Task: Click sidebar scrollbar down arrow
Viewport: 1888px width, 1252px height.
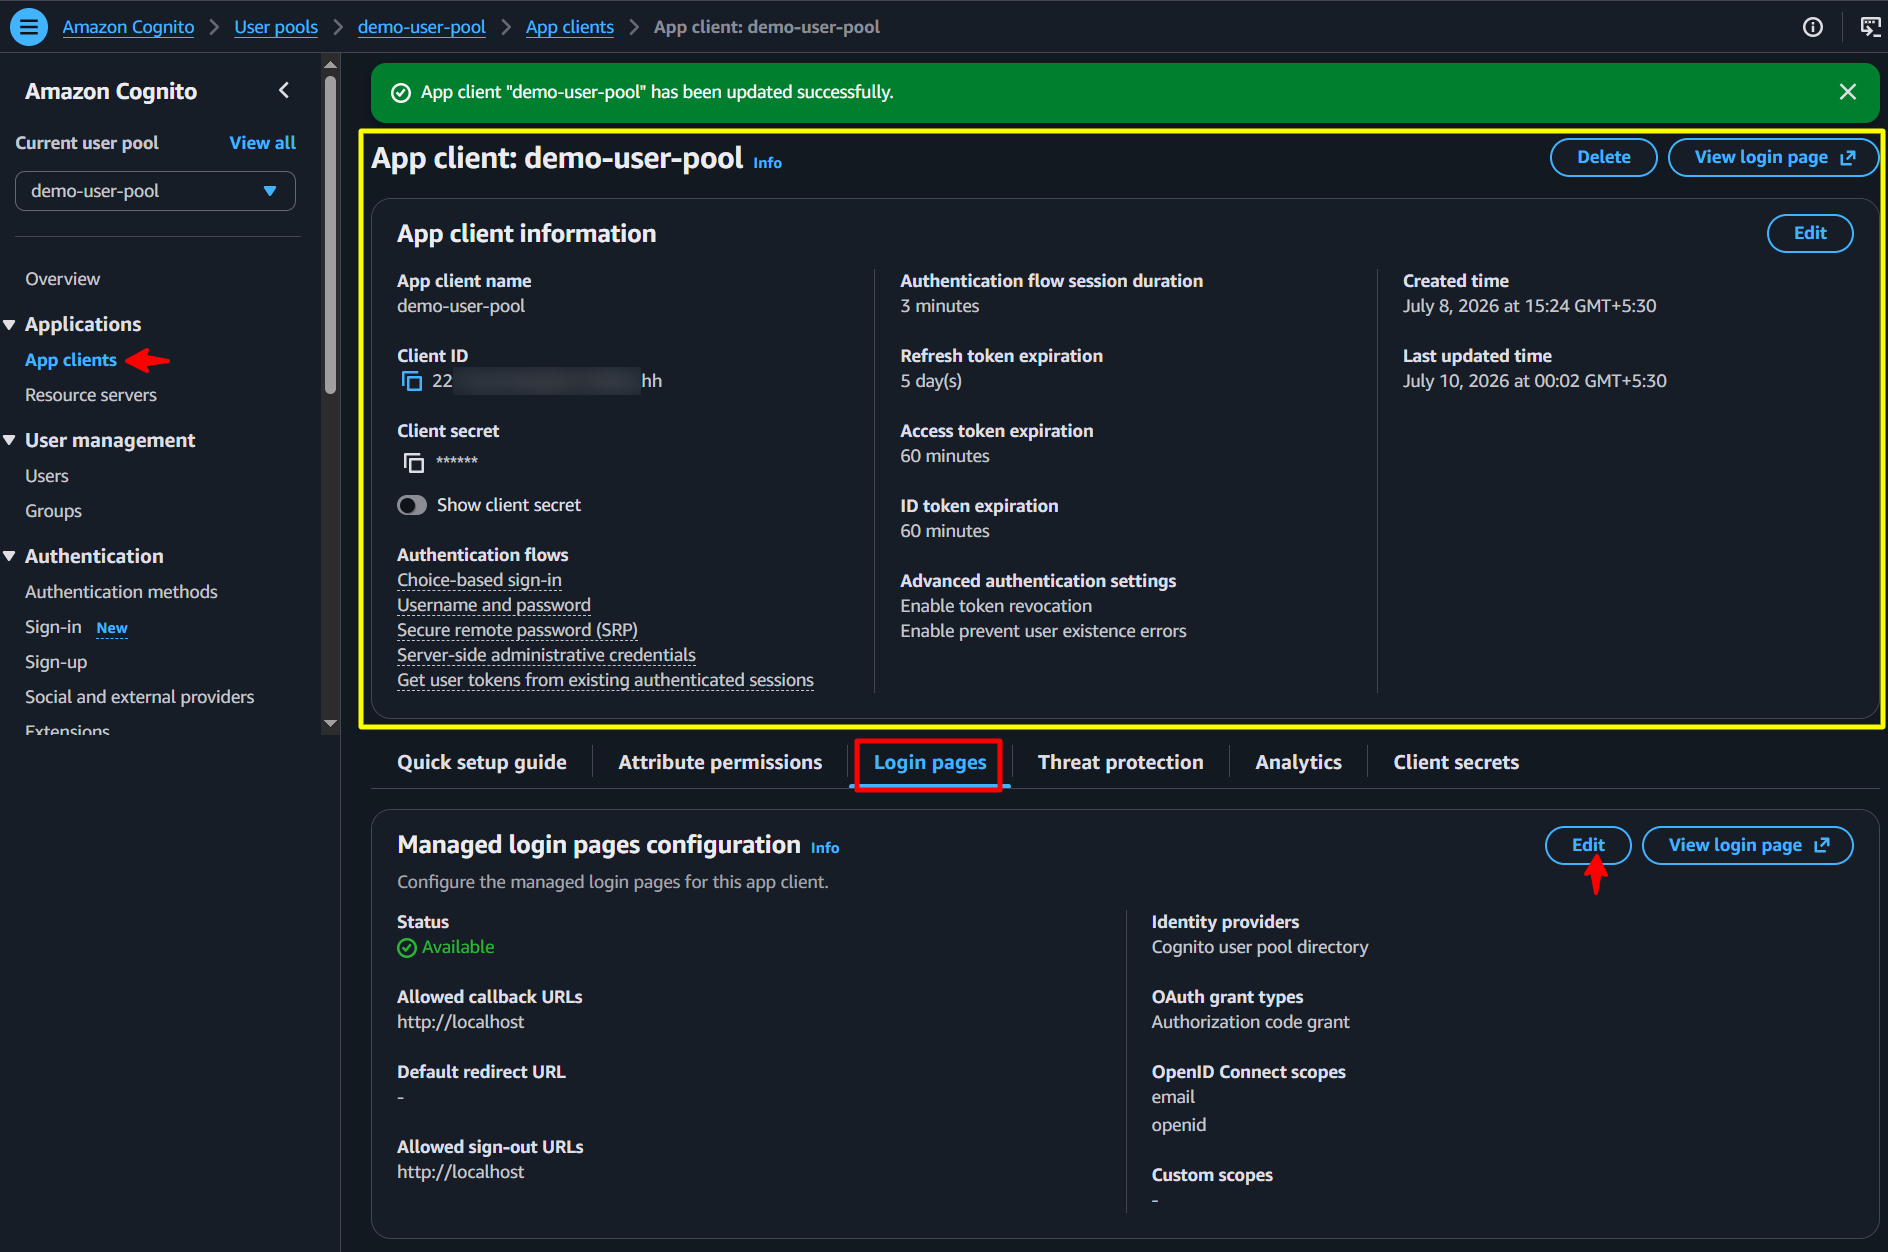Action: pyautogui.click(x=330, y=723)
